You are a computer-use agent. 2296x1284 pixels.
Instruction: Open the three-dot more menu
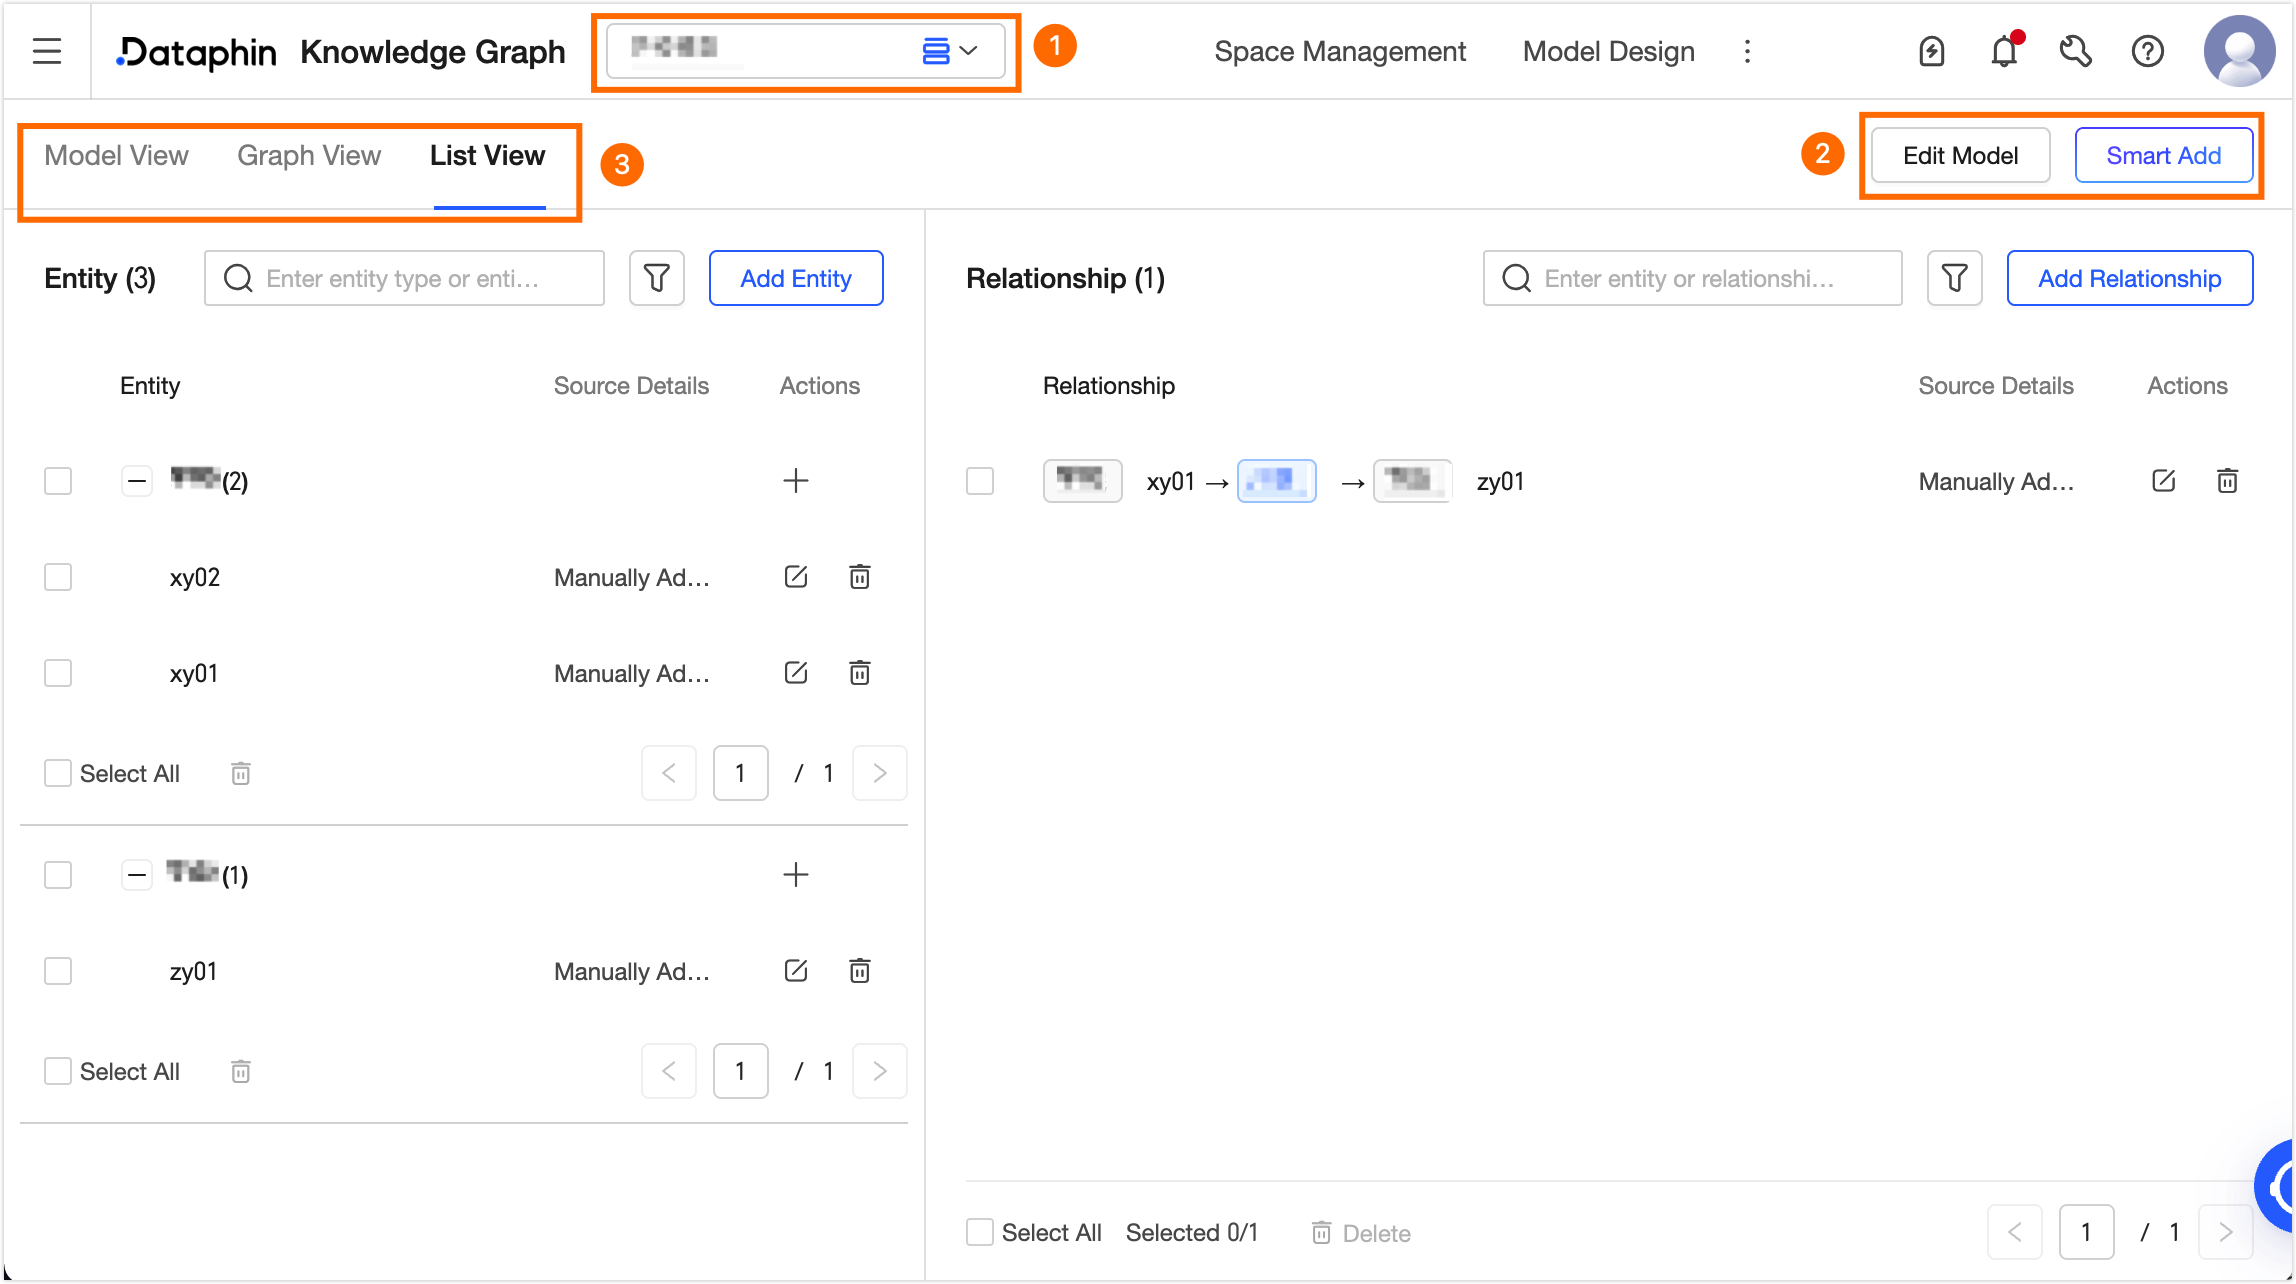[x=1747, y=51]
